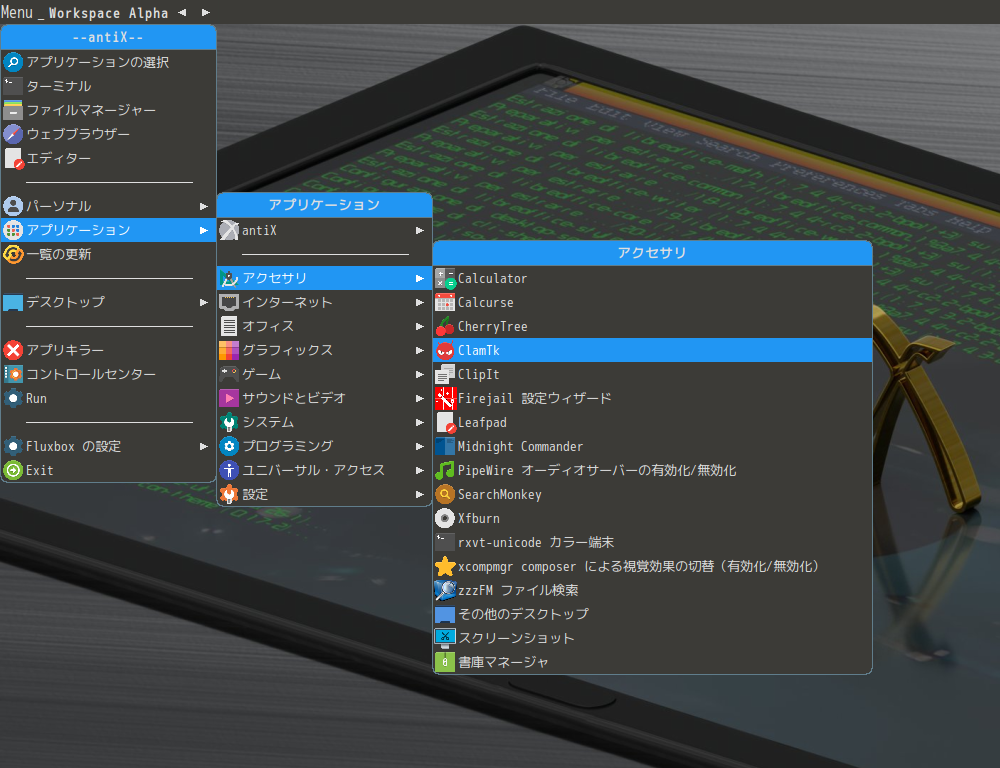The height and width of the screenshot is (768, 1000).
Task: Expand the Fluxbox の設定 submenu arrow
Action: (203, 447)
